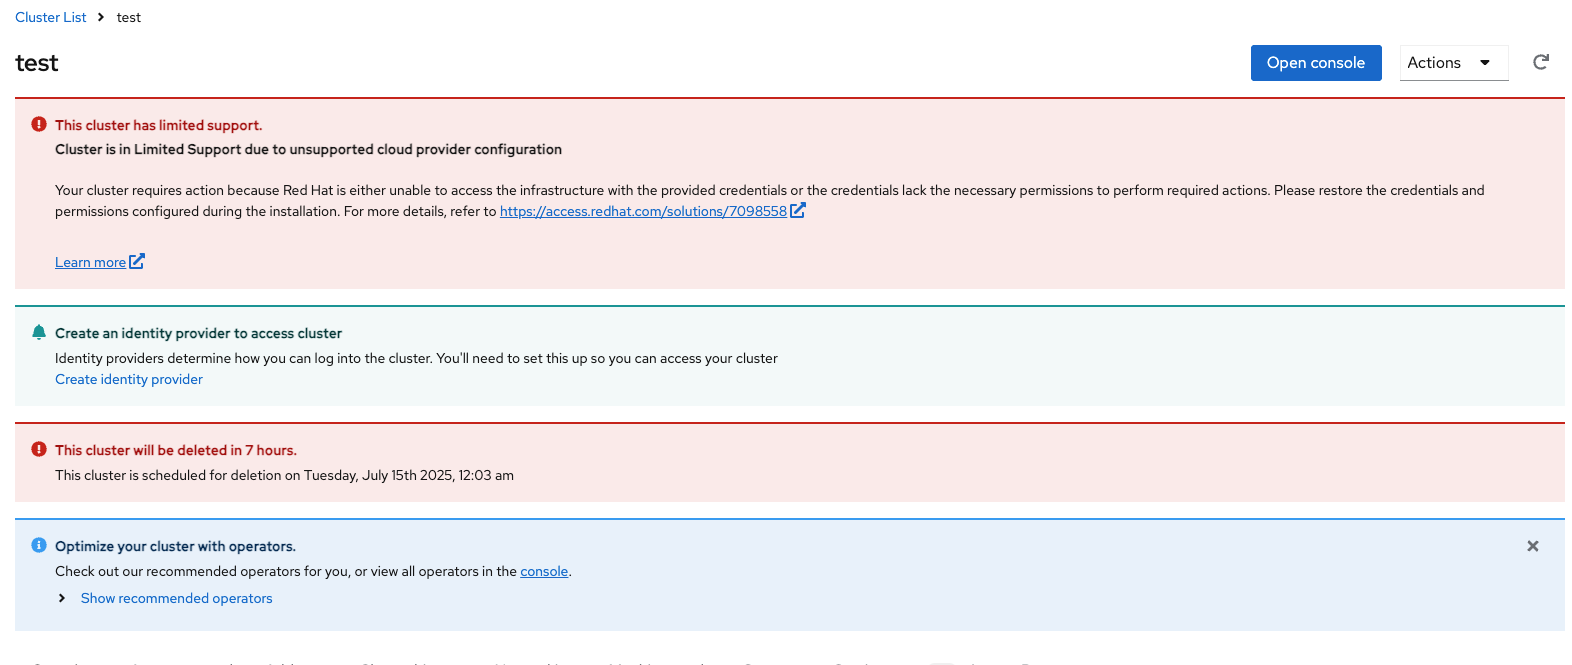Open the console link in operators alert
Viewport: 1572px width, 665px height.
click(544, 571)
